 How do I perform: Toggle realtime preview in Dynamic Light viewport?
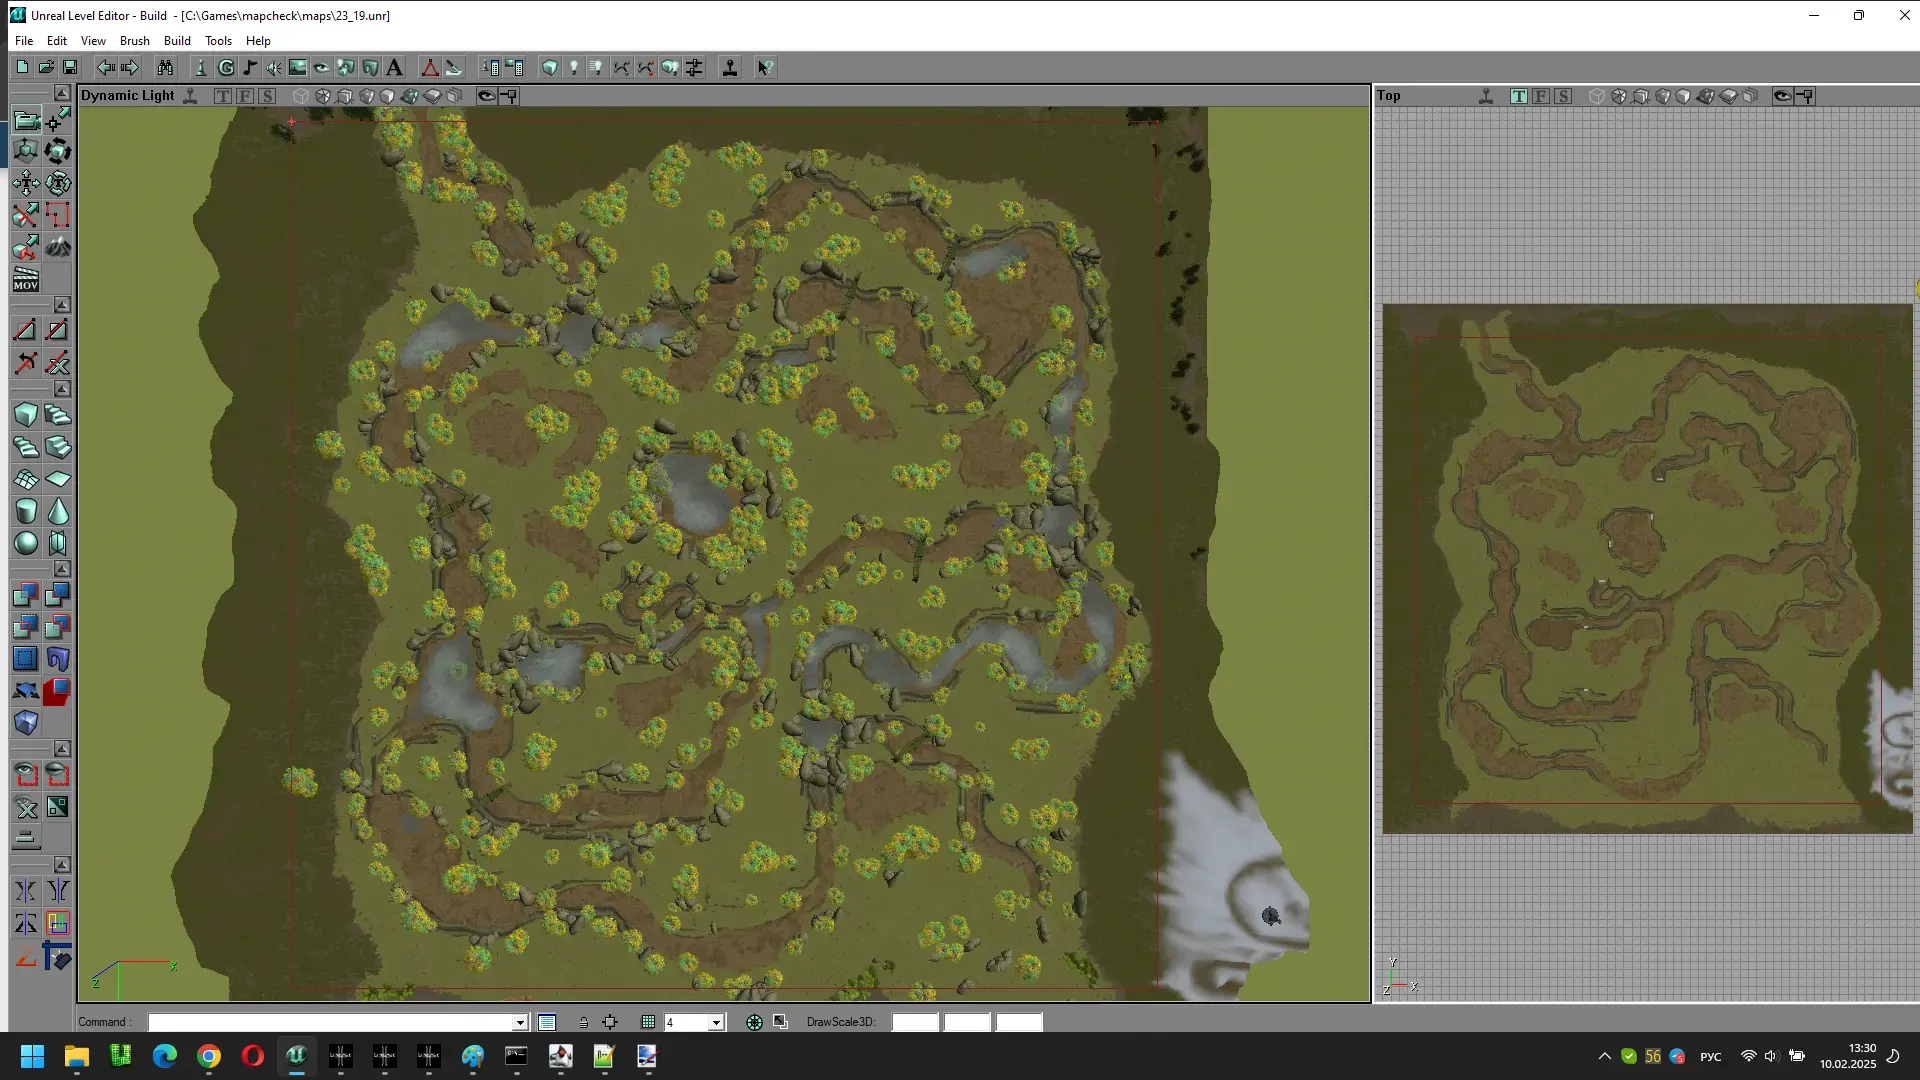190,96
